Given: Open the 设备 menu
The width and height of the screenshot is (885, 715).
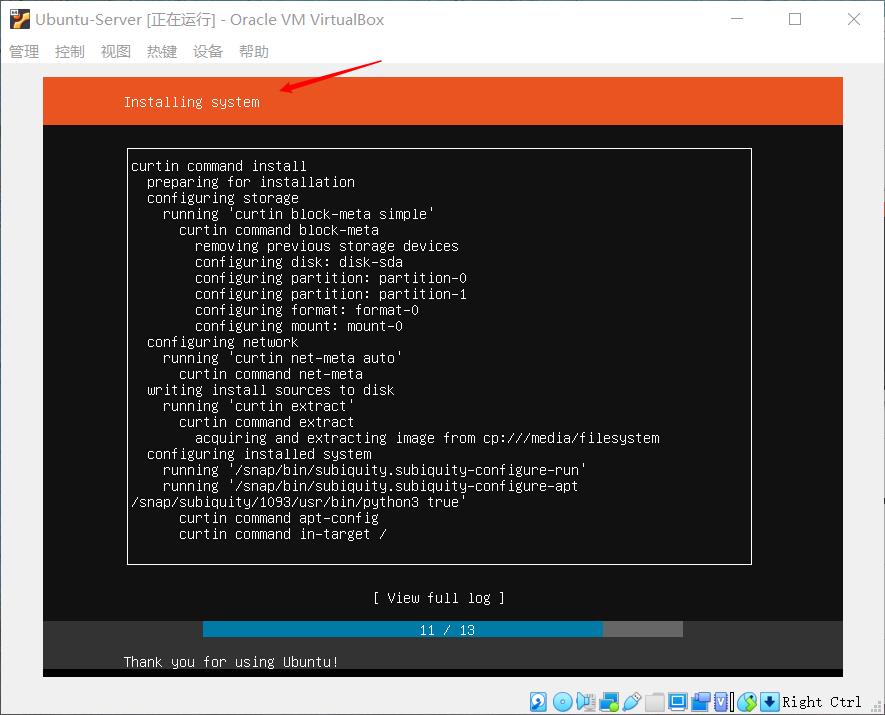Looking at the screenshot, I should 208,51.
